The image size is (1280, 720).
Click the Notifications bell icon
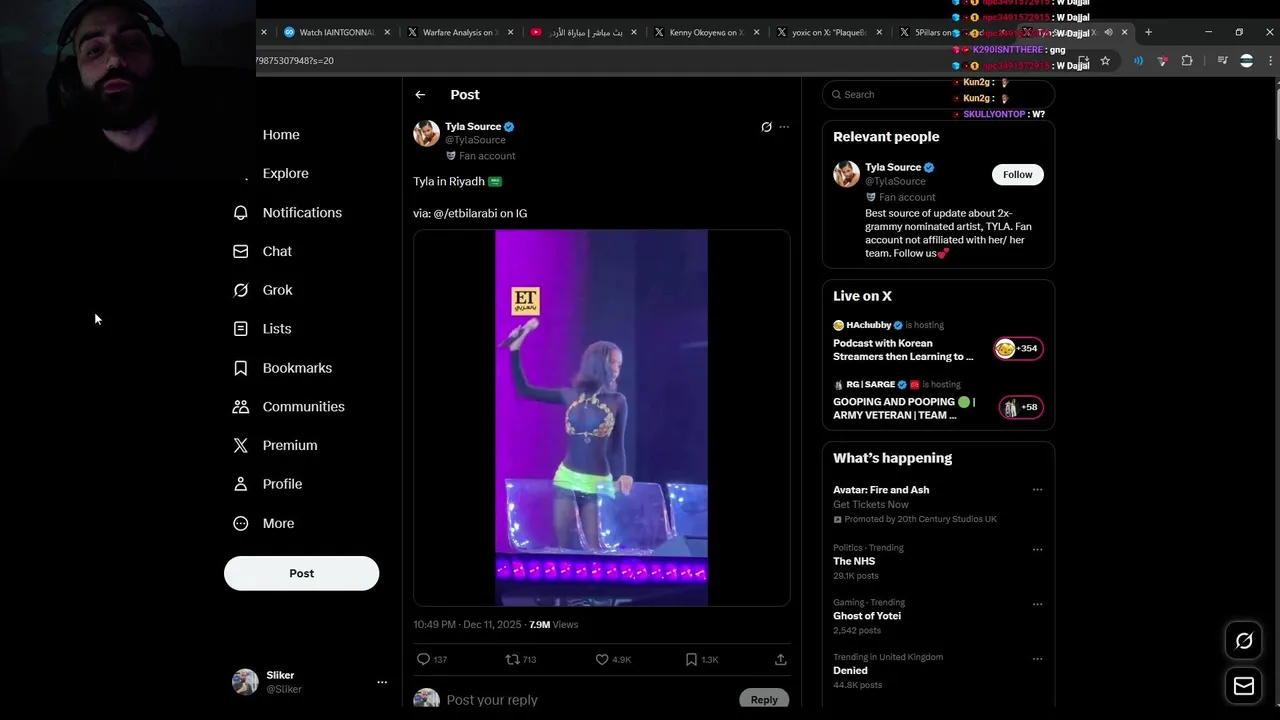pyautogui.click(x=240, y=213)
